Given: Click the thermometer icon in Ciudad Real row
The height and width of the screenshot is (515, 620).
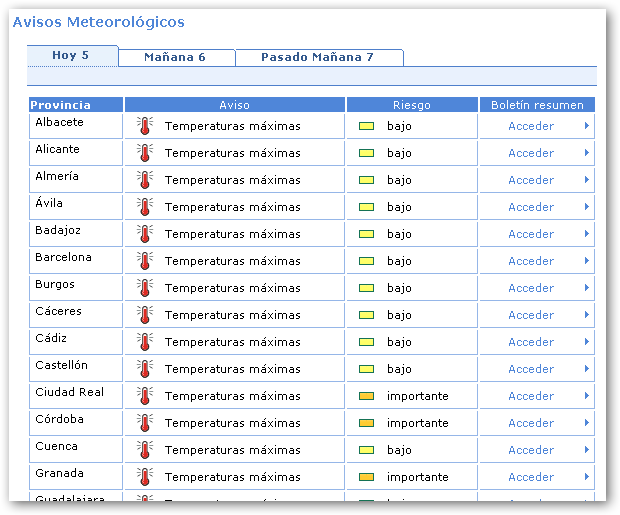Looking at the screenshot, I should coord(145,396).
